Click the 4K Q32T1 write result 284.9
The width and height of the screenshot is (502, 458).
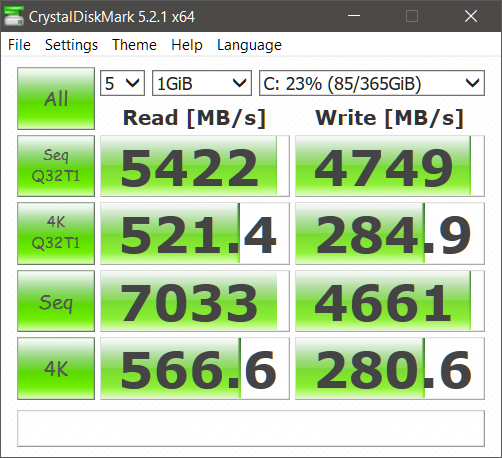coord(390,233)
